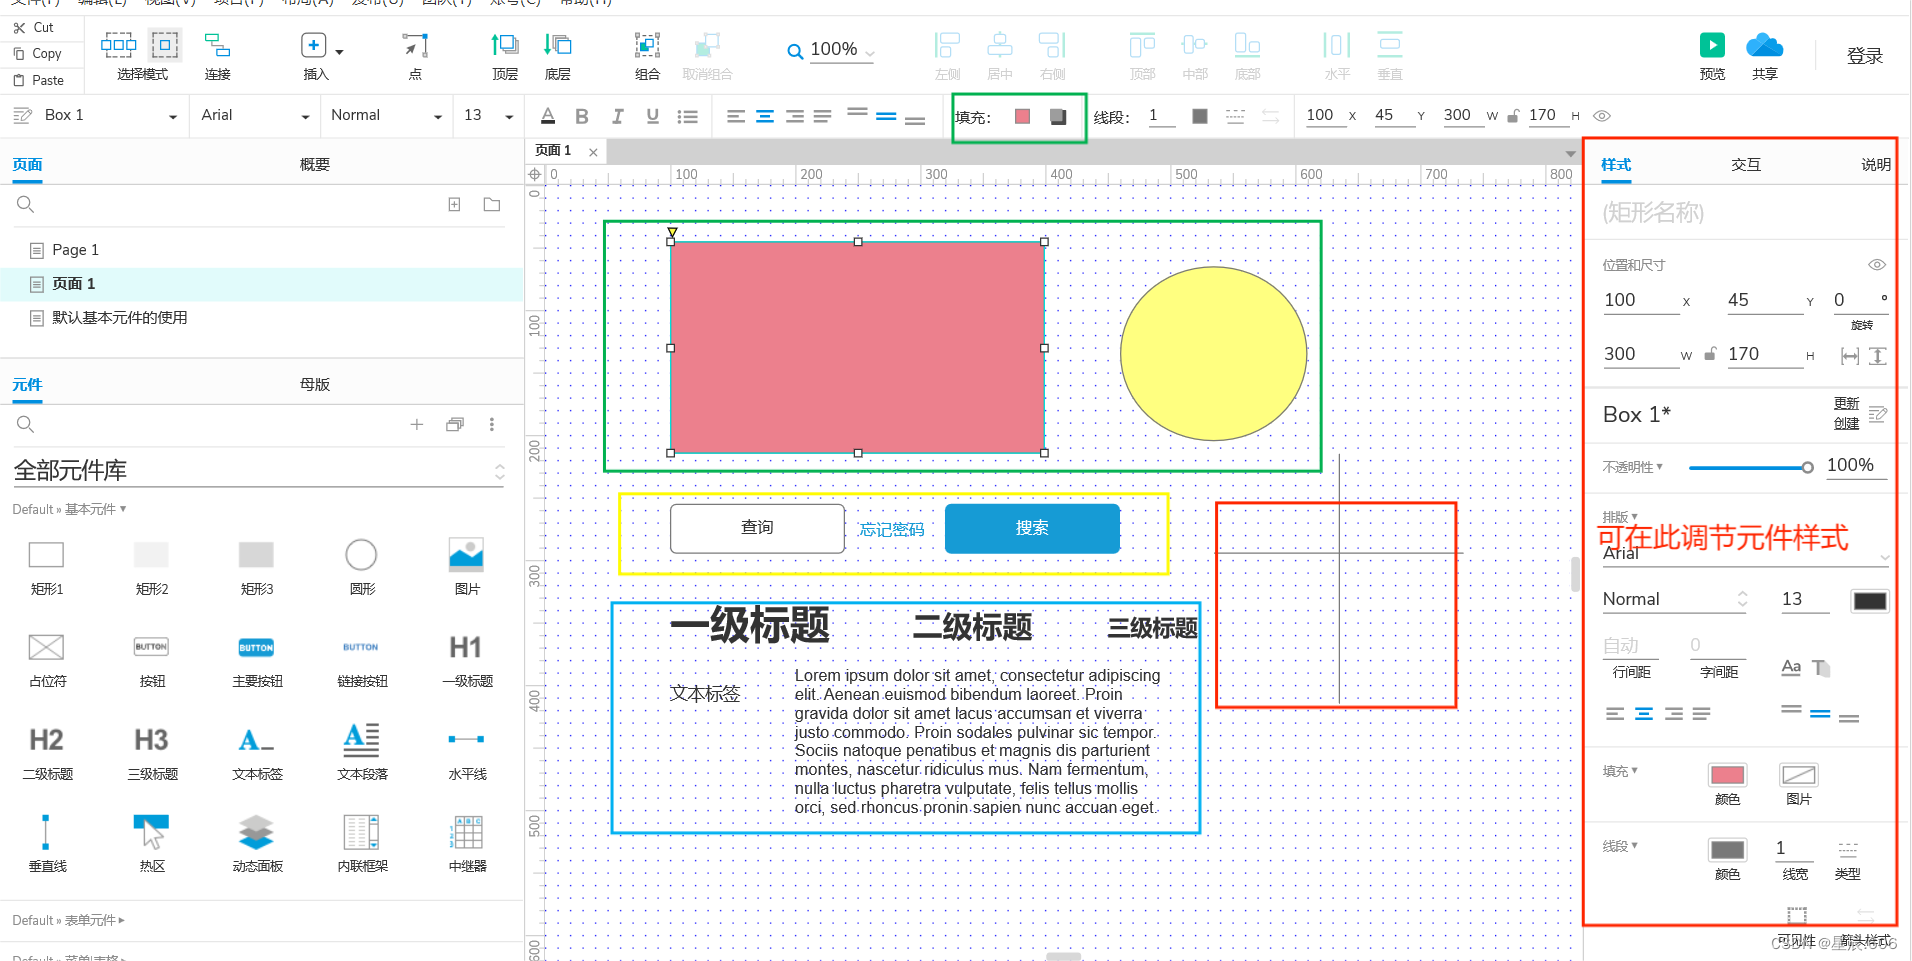Viewport: 1912px width, 961px height.
Task: Switch to the 说明 notes tab
Action: click(1875, 164)
